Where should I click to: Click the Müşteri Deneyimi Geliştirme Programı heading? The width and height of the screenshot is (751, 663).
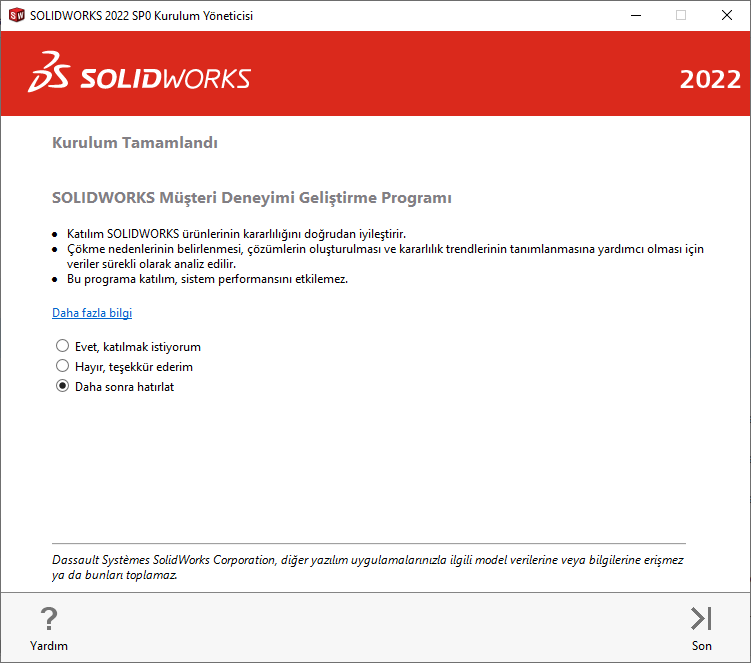point(251,198)
